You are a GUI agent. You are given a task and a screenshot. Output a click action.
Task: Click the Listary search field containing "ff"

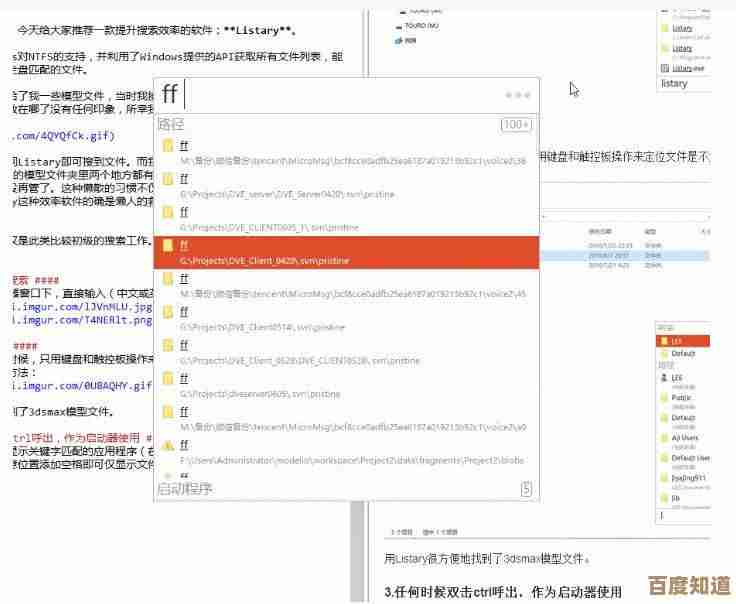(x=340, y=95)
